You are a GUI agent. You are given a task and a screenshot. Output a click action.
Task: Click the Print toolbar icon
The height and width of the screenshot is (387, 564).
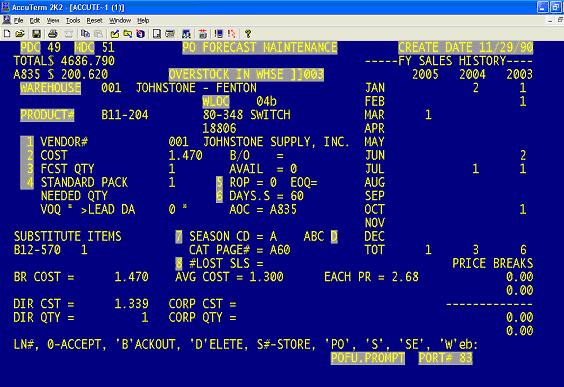(x=53, y=34)
